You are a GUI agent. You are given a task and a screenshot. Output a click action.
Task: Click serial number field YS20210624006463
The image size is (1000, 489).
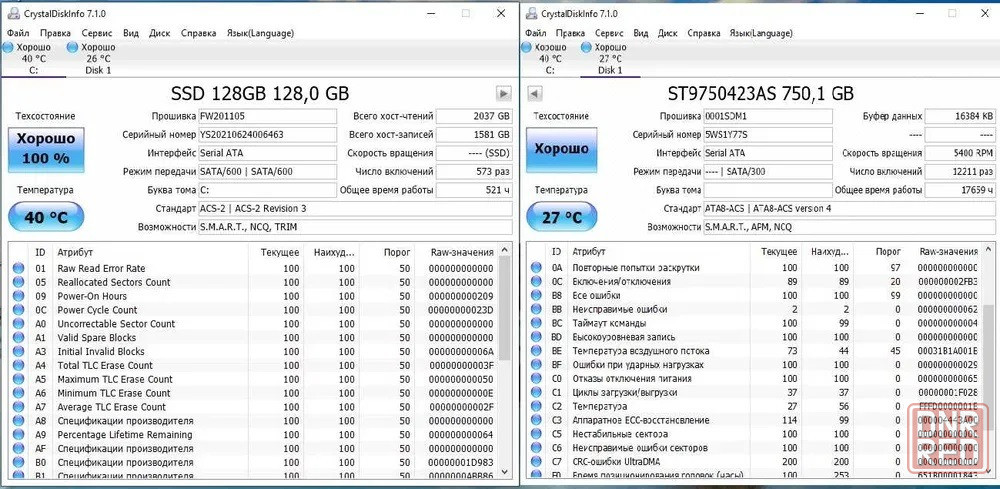click(x=267, y=135)
